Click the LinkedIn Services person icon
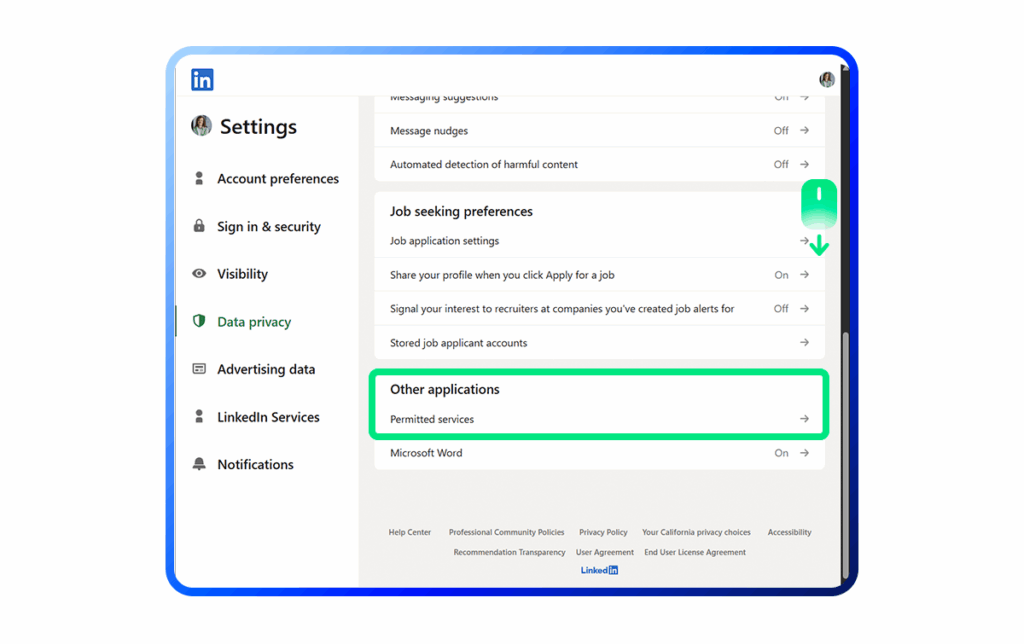 click(x=200, y=417)
